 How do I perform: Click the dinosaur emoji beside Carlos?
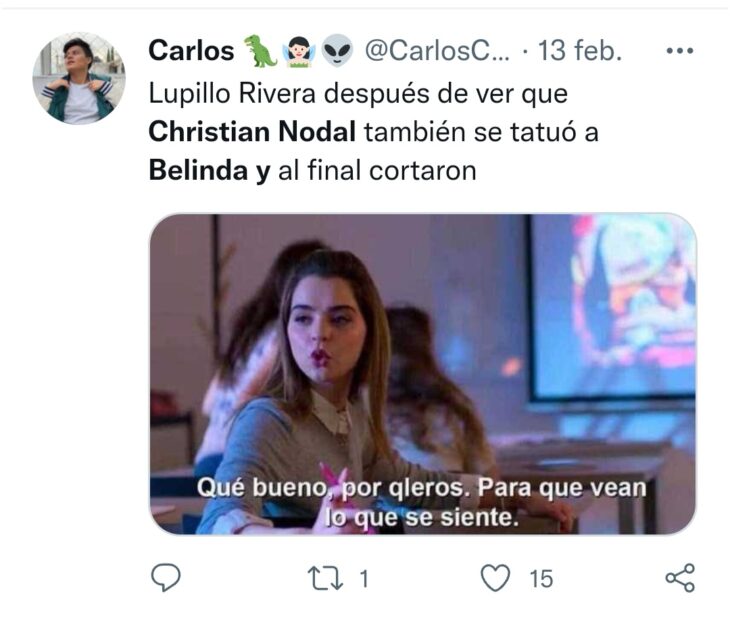point(260,50)
